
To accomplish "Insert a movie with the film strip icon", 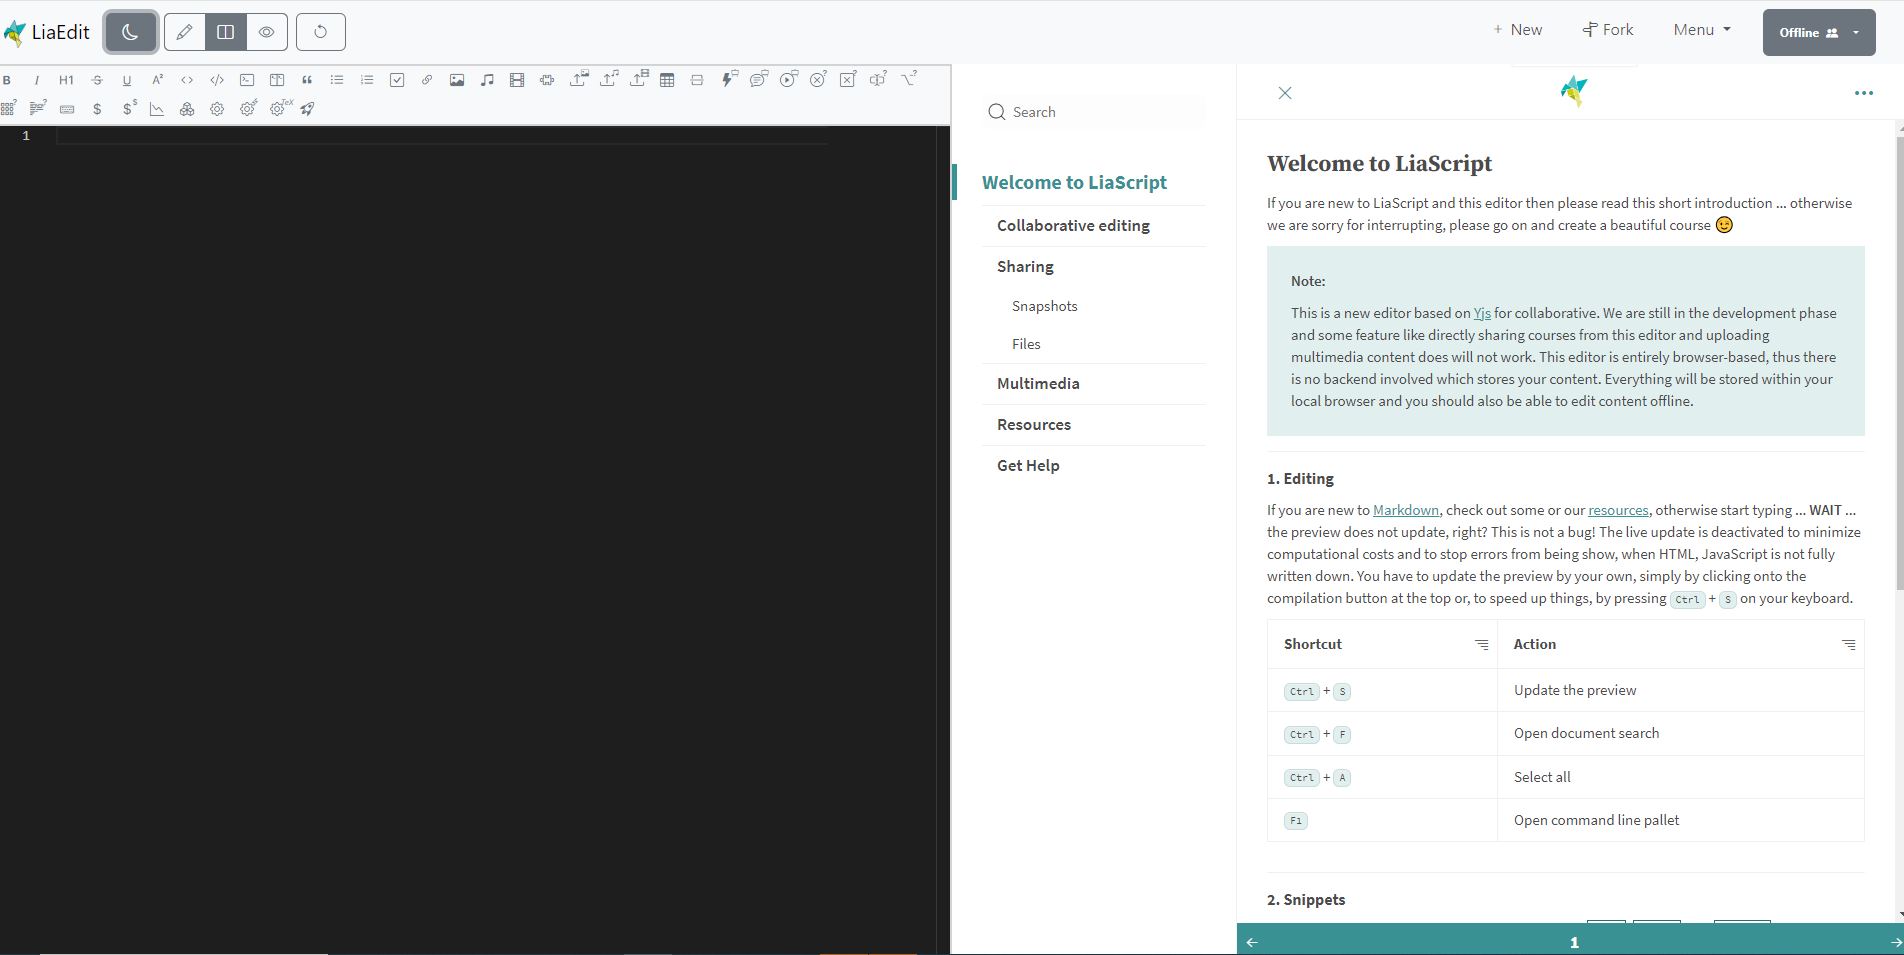I will tap(517, 80).
